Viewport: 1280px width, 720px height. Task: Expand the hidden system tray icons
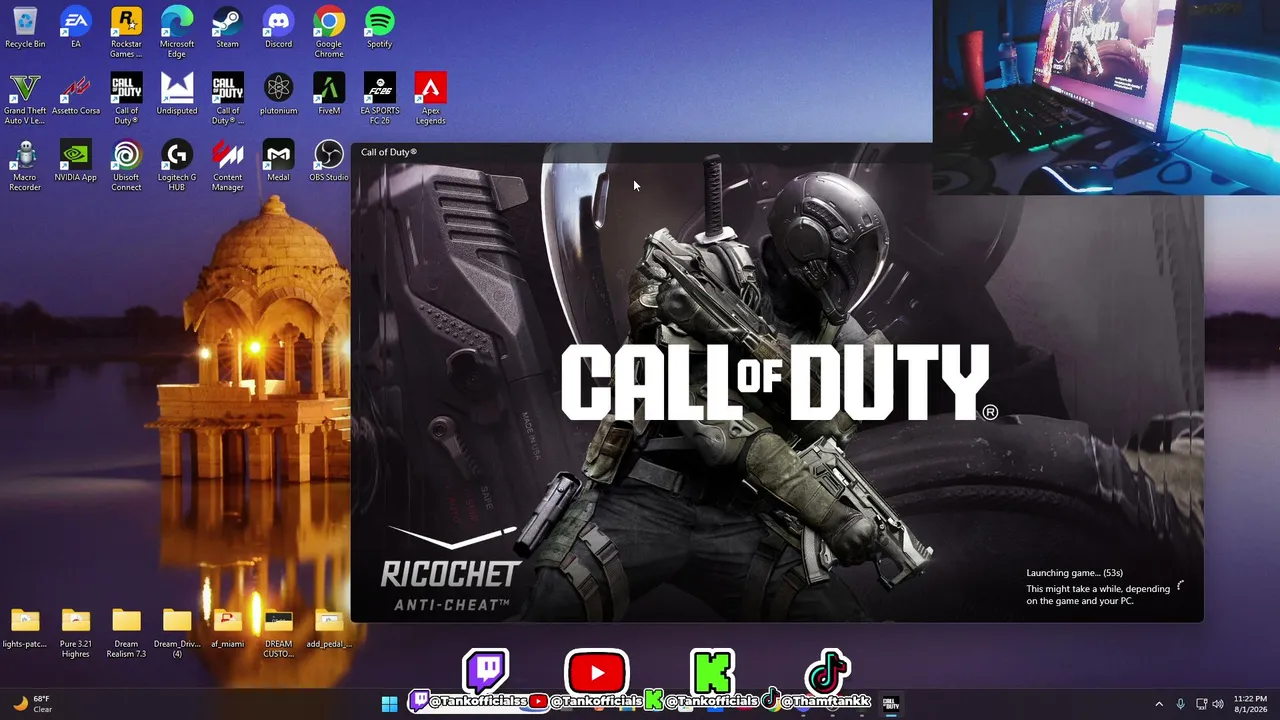tap(1159, 704)
